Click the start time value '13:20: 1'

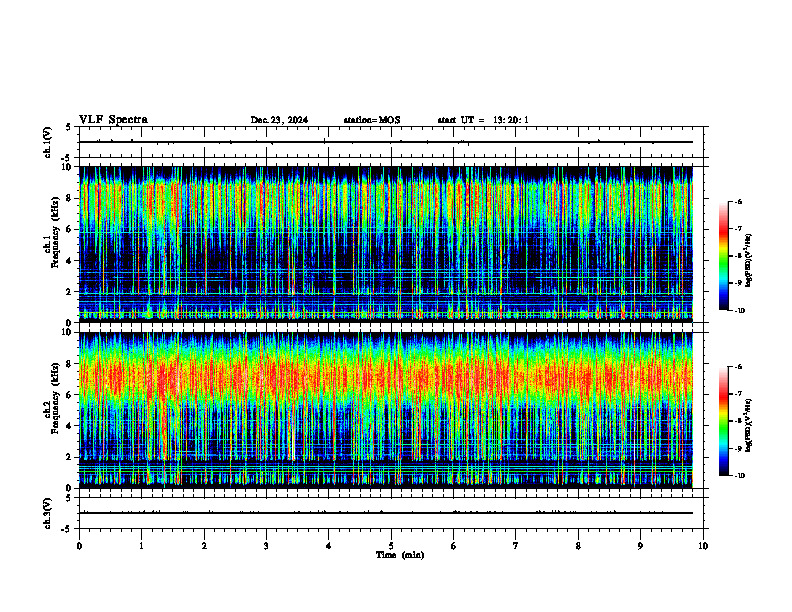[511, 120]
